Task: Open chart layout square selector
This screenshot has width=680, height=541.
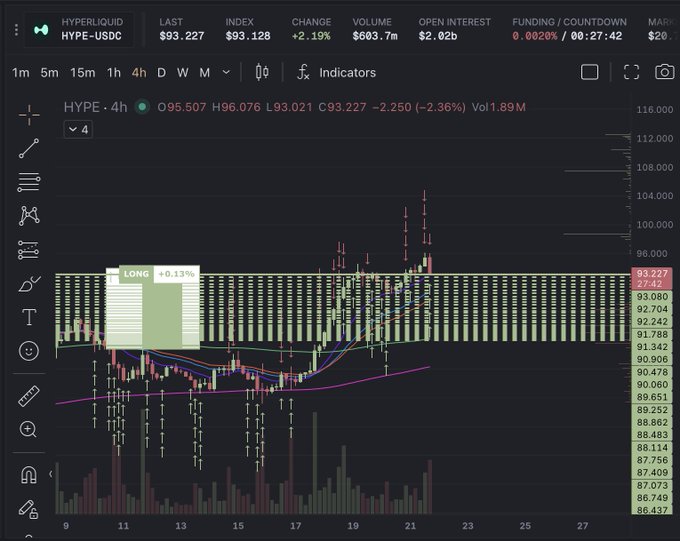Action: click(x=589, y=72)
